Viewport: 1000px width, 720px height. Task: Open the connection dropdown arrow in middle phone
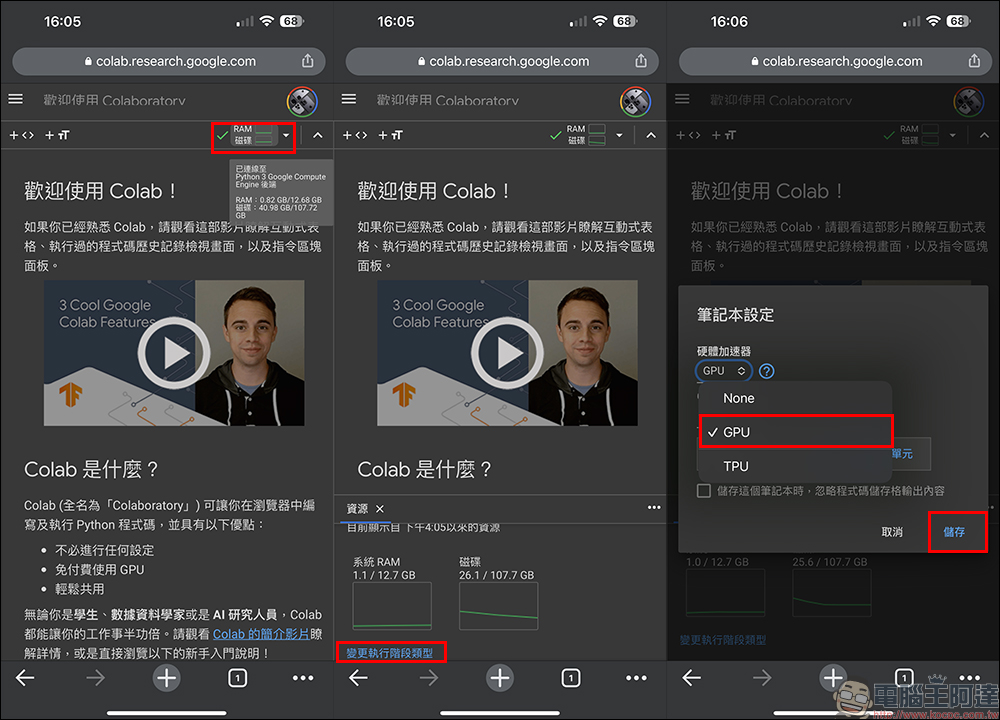click(x=619, y=135)
